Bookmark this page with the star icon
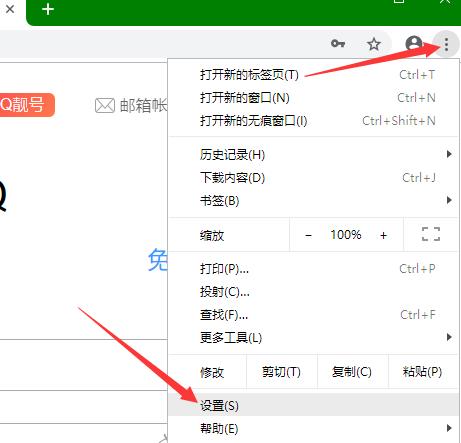Viewport: 461px width, 443px height. 374,44
